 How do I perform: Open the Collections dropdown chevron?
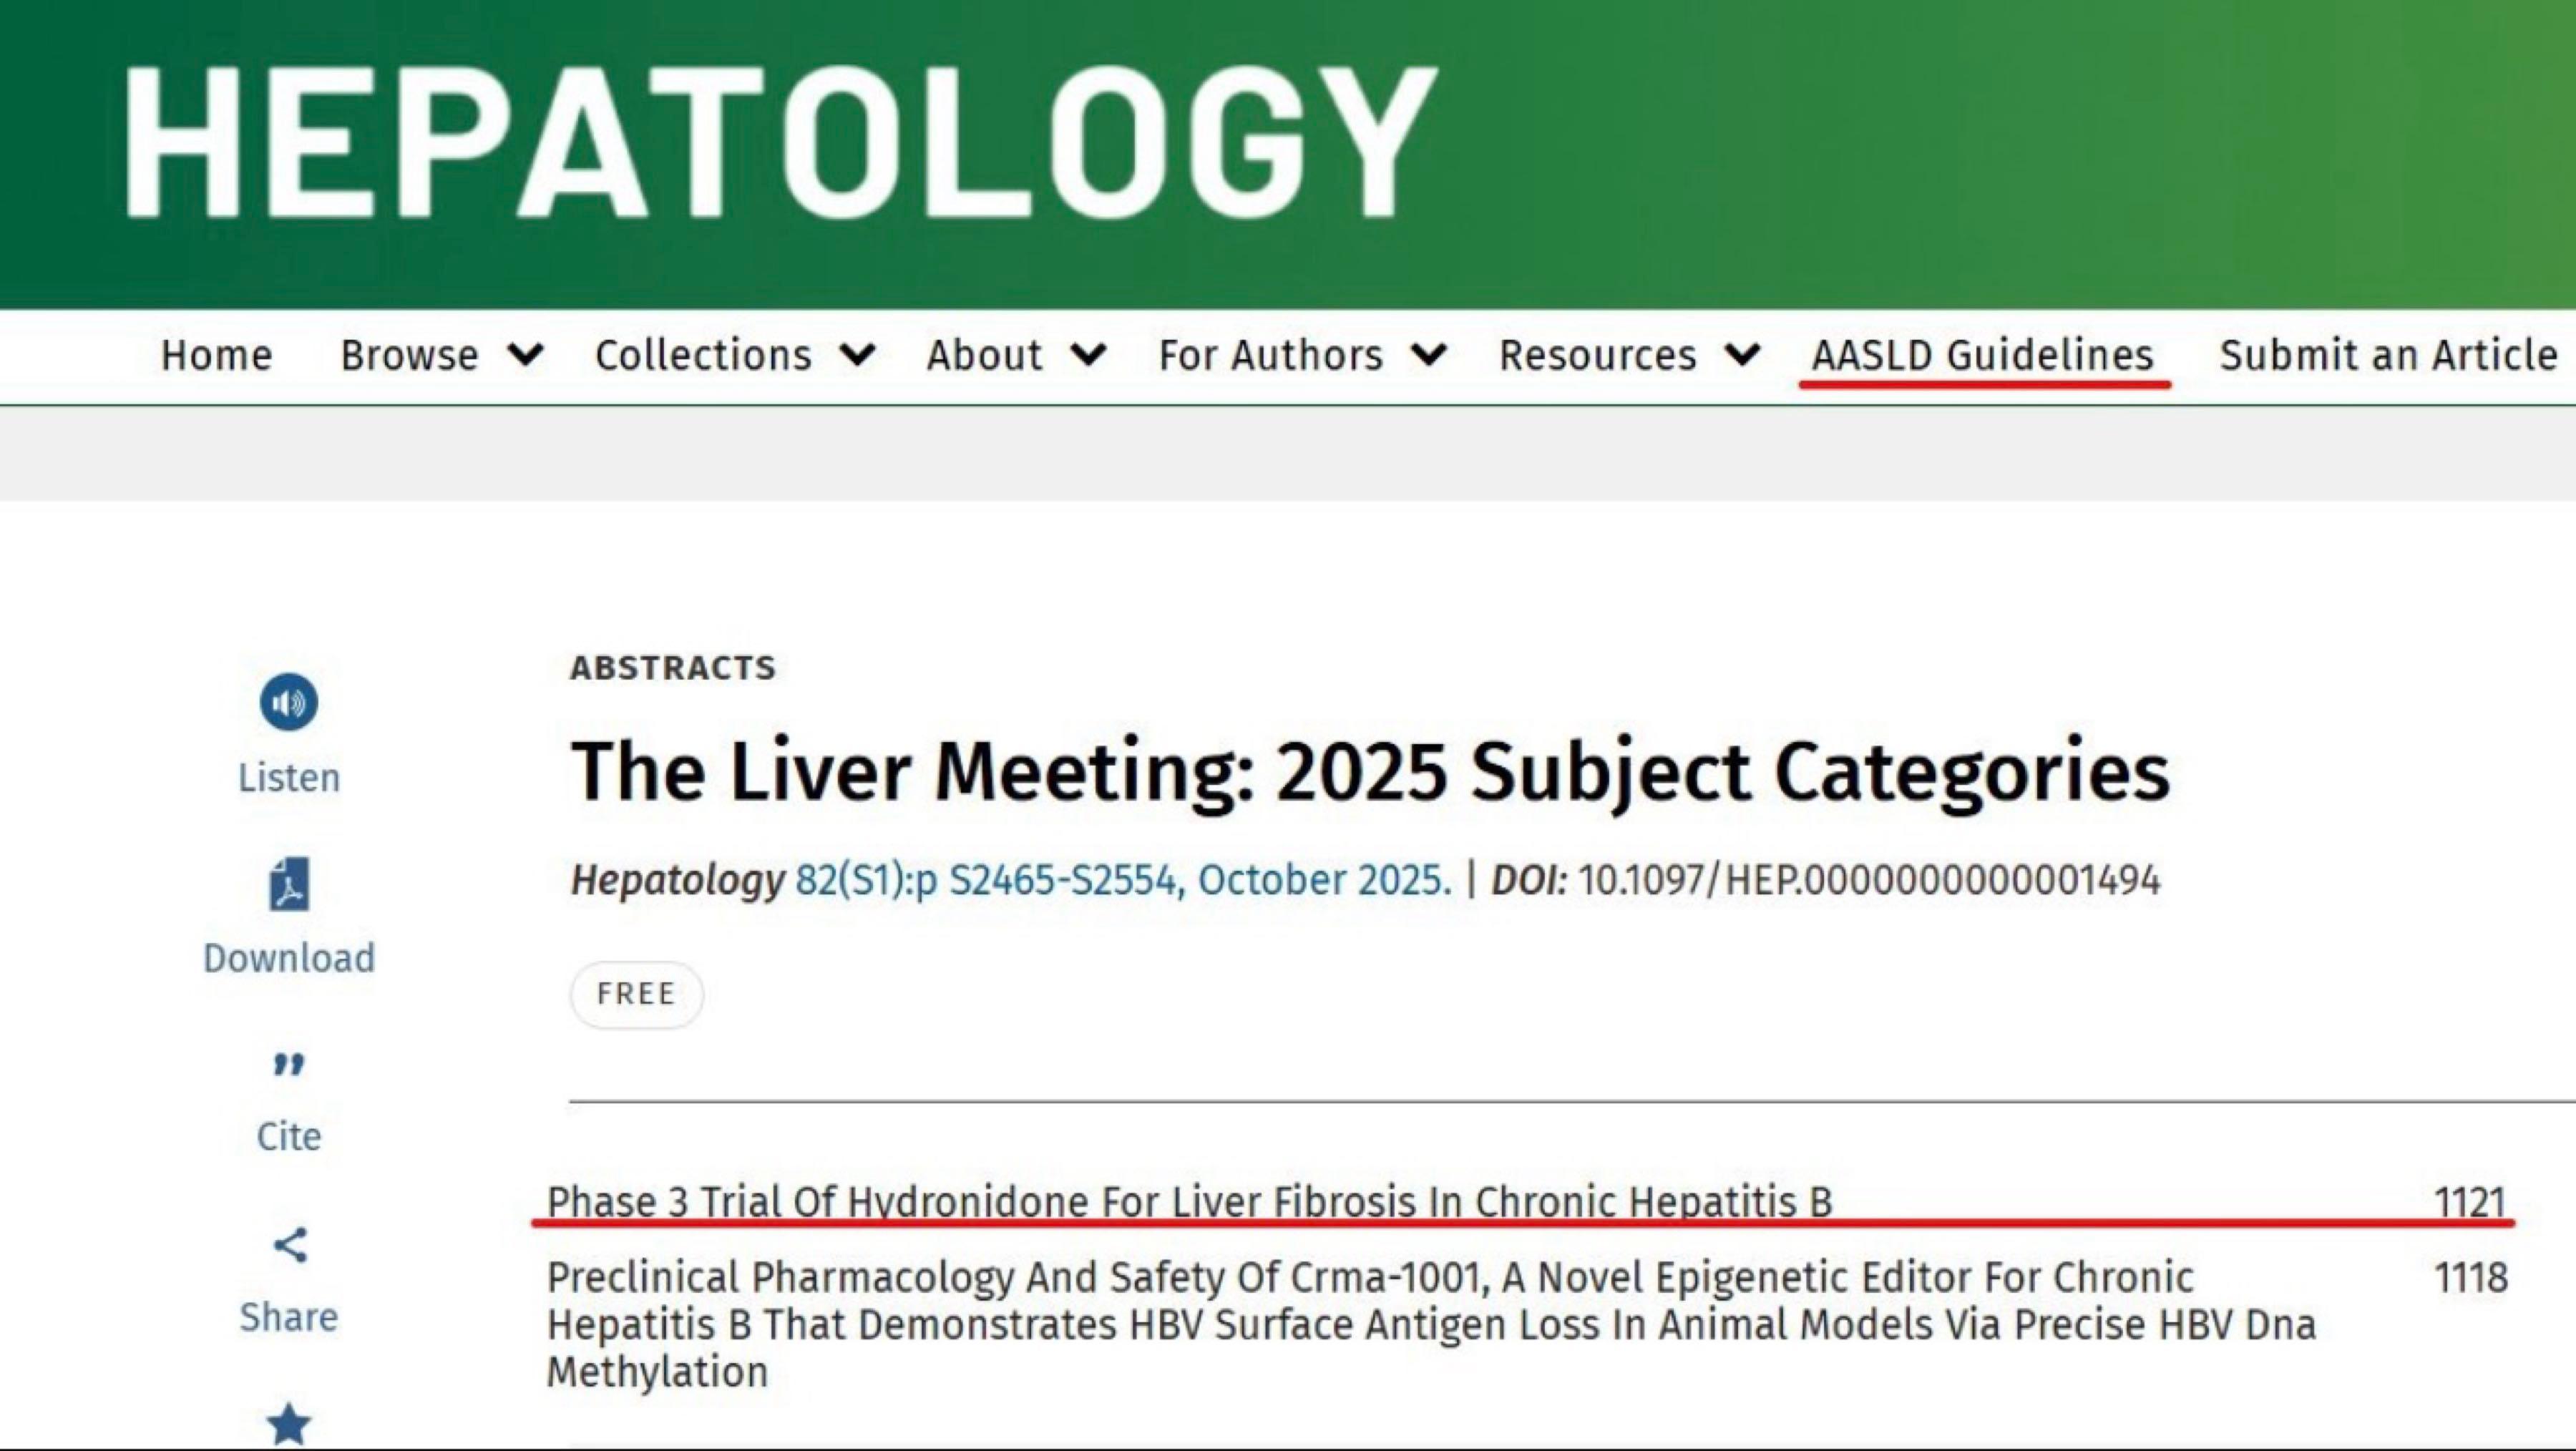(x=858, y=355)
